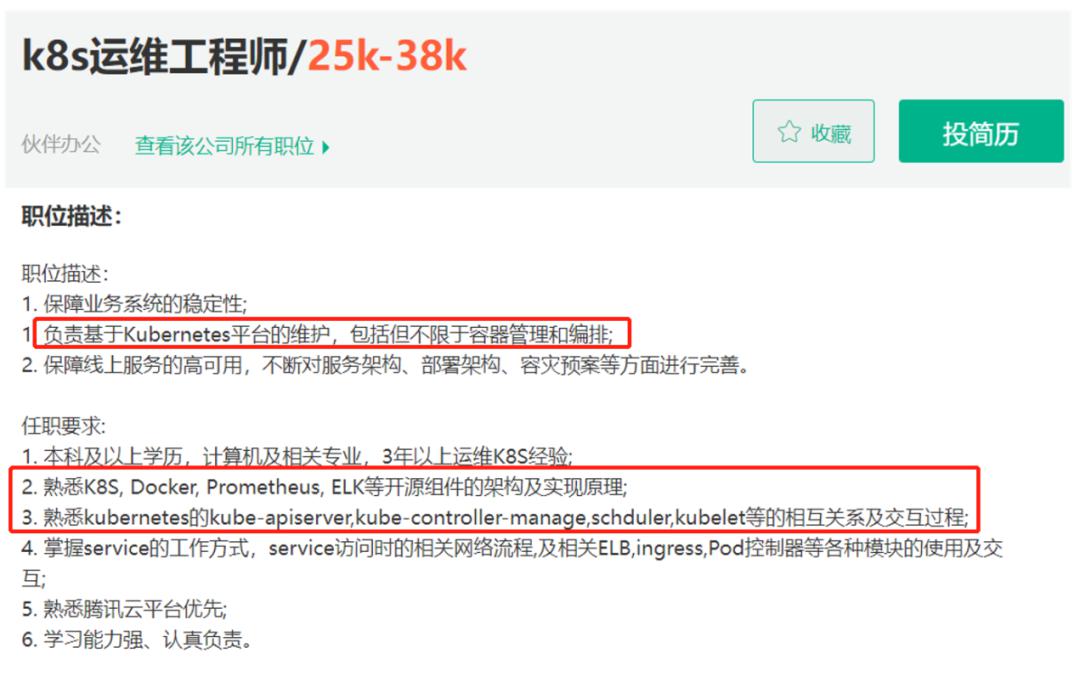Click the 伙伴办公 company name
The width and height of the screenshot is (1080, 693).
[61, 145]
